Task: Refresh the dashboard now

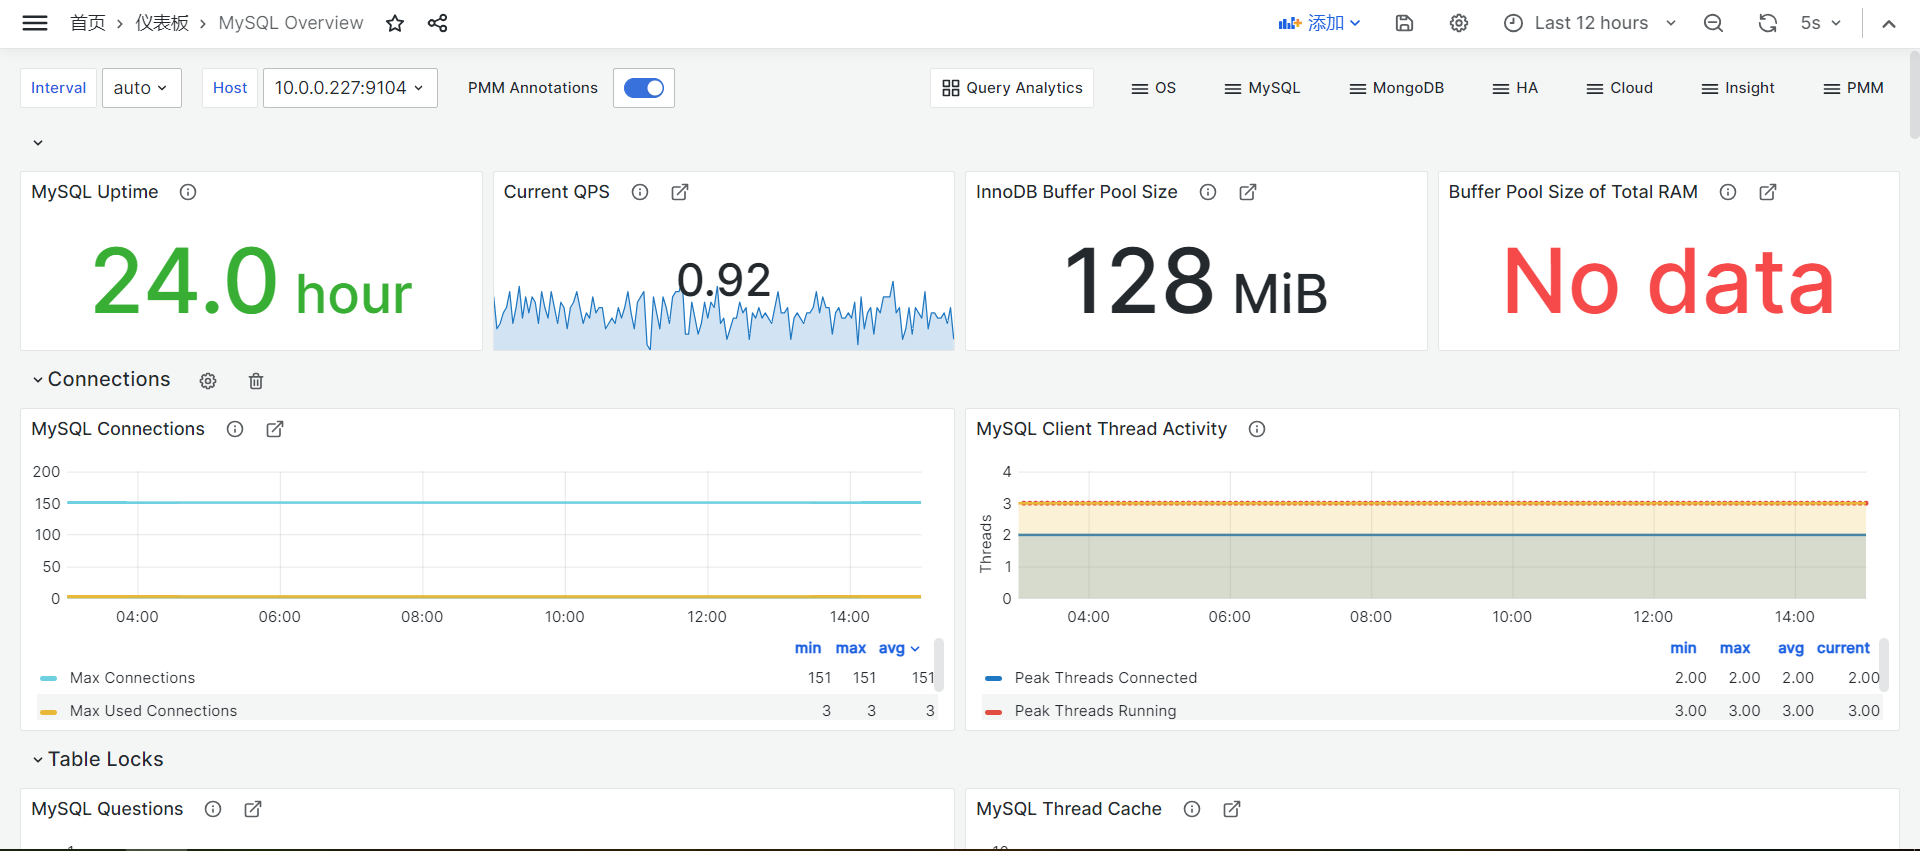Action: click(x=1767, y=23)
